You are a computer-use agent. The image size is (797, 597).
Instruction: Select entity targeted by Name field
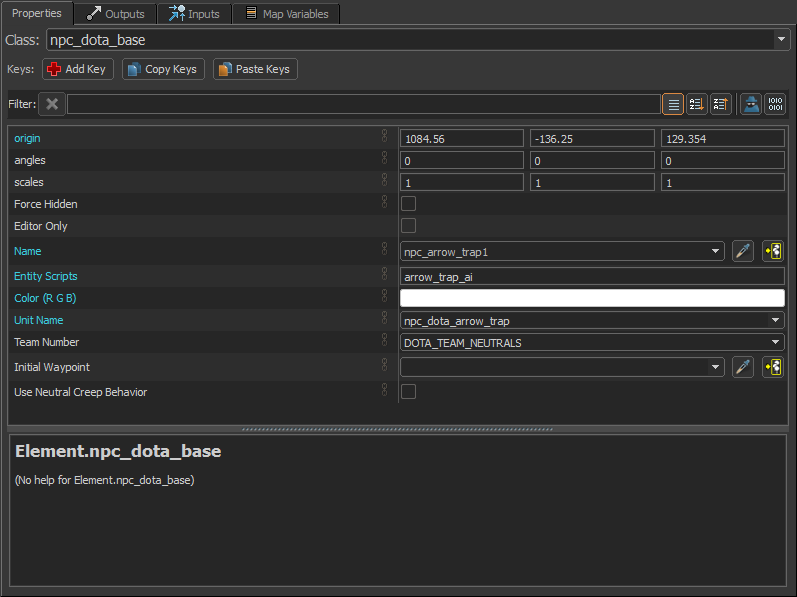click(773, 251)
